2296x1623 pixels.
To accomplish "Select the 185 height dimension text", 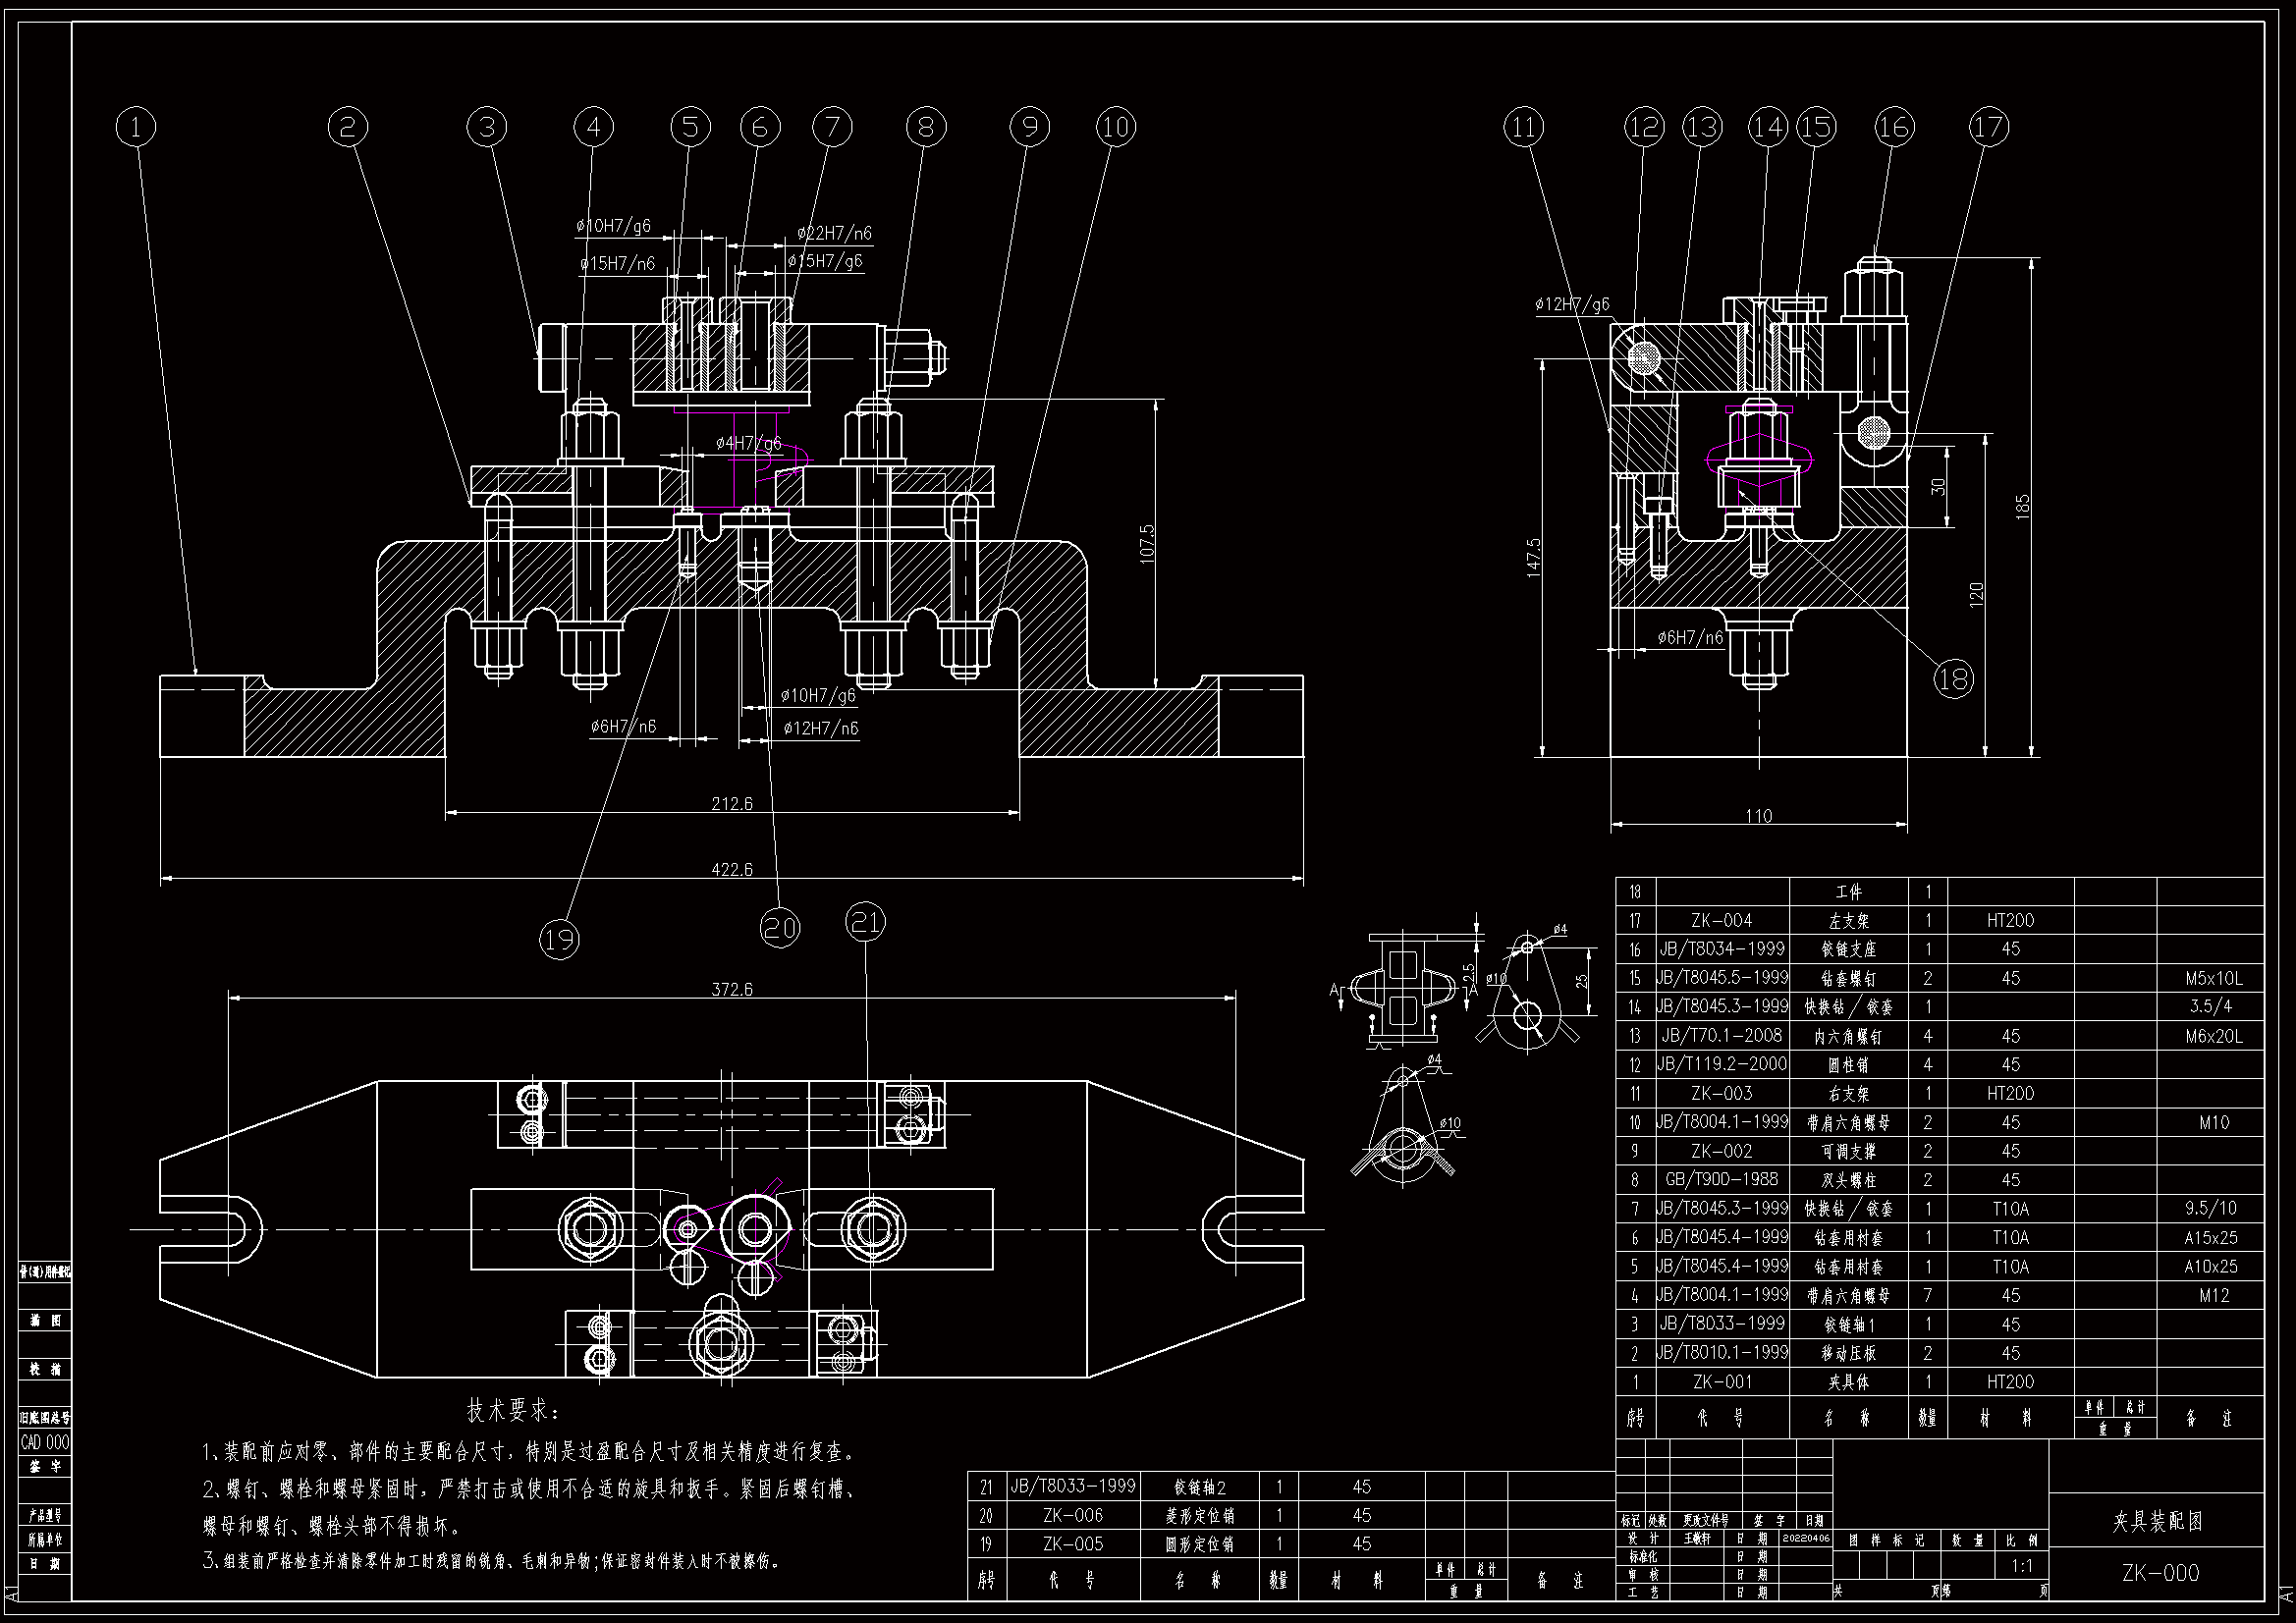I will coord(2022,506).
